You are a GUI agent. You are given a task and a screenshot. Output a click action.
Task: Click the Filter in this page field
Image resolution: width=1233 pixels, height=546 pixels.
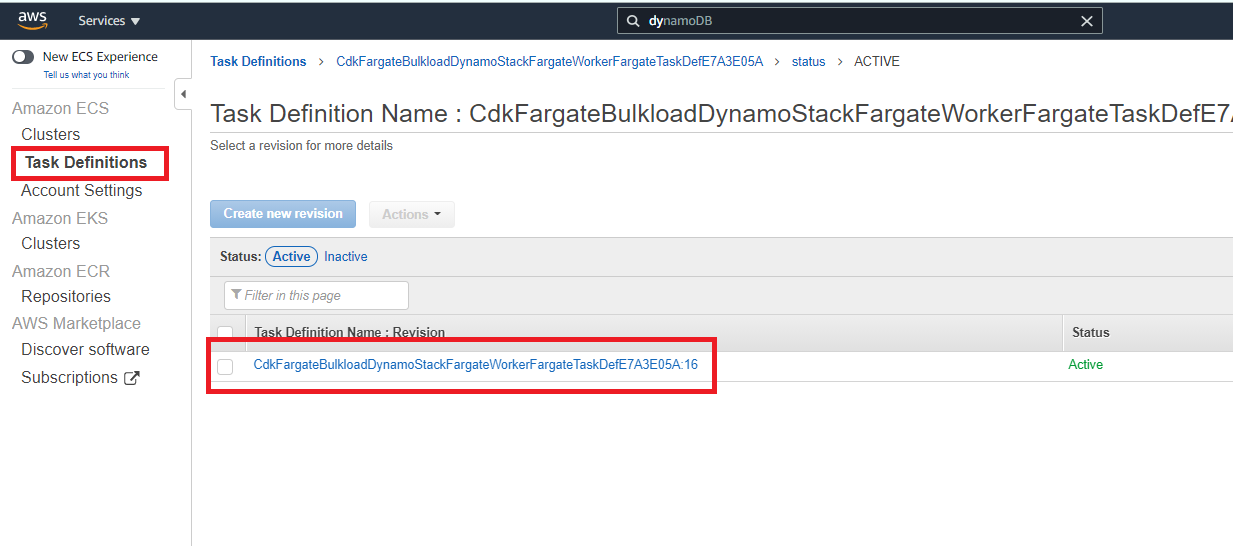pos(316,295)
